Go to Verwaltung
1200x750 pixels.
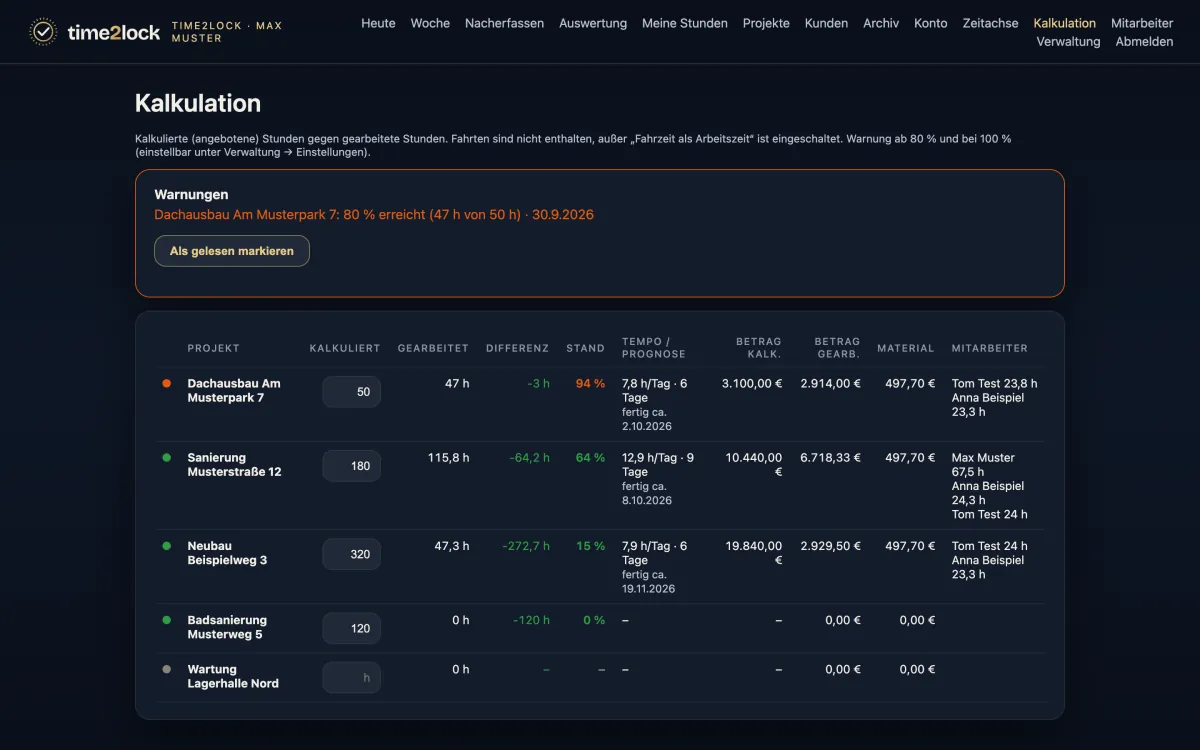[x=1068, y=42]
